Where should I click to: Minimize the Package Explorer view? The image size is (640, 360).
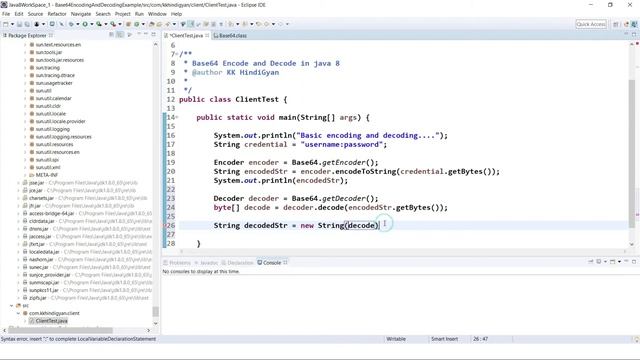point(146,34)
